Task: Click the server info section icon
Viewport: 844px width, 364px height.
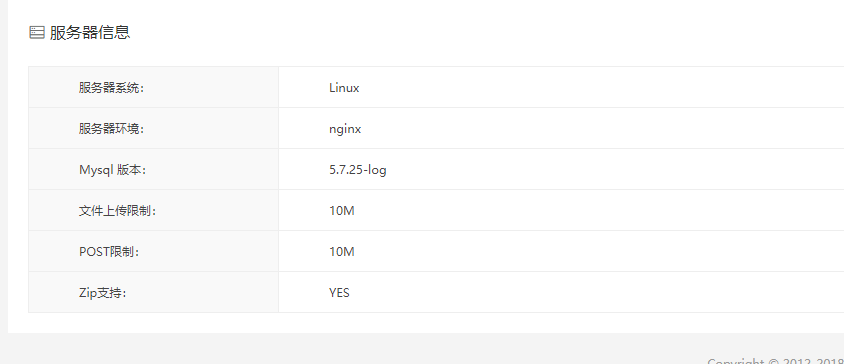Action: tap(37, 32)
